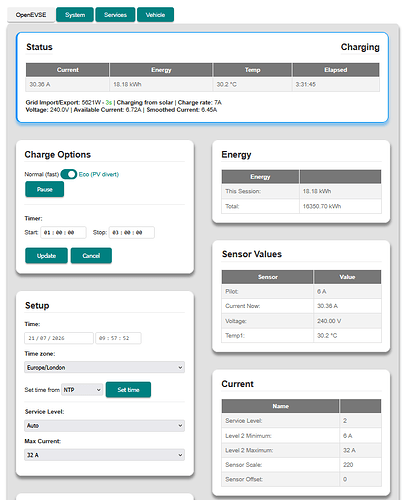
Task: Select the Level 2 Maximum 32 A value
Action: pos(349,450)
